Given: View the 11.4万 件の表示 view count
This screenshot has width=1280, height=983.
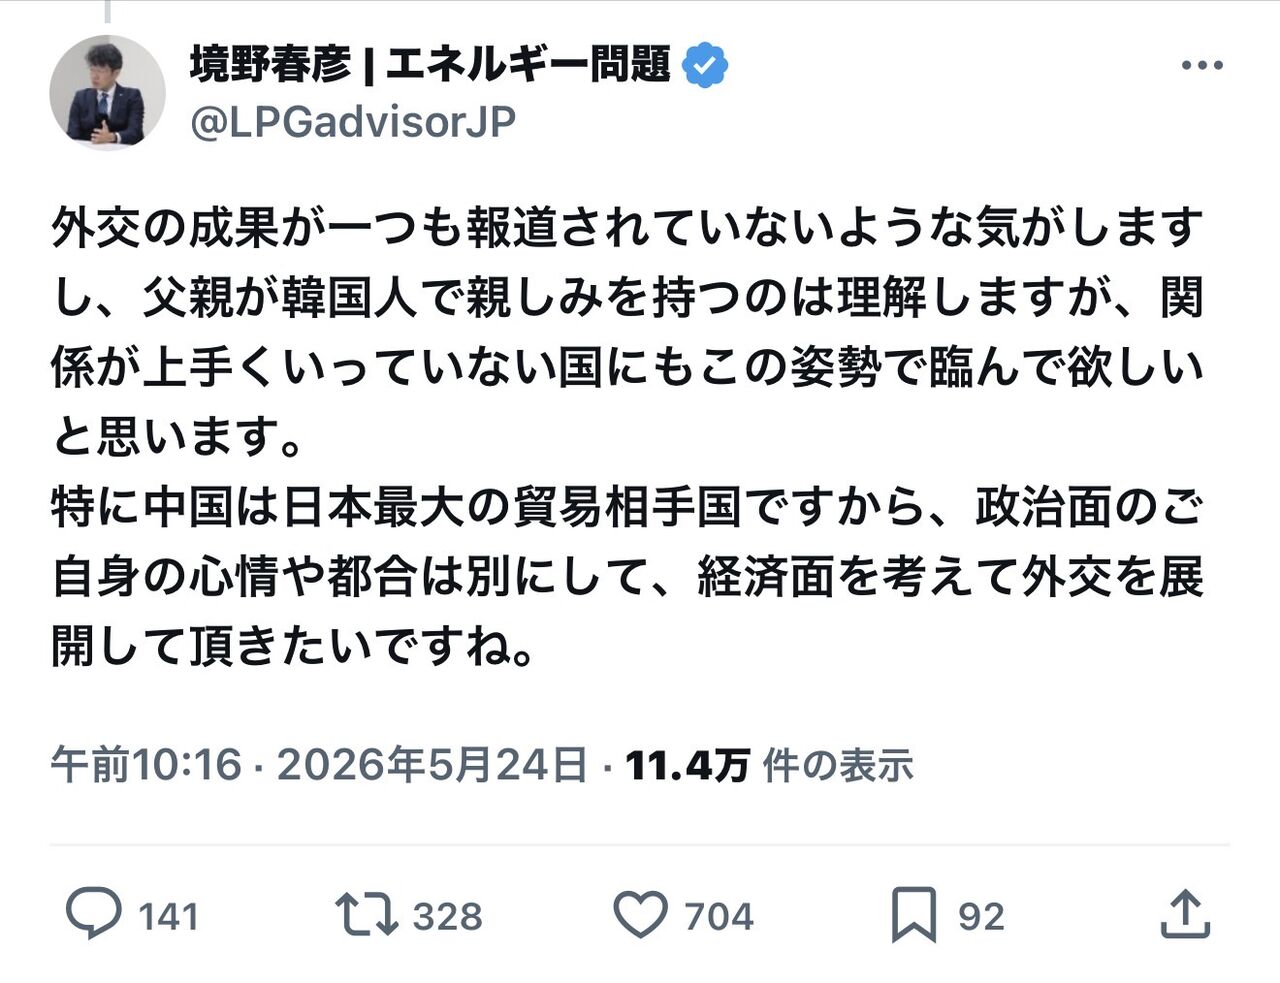Looking at the screenshot, I should coord(769,765).
